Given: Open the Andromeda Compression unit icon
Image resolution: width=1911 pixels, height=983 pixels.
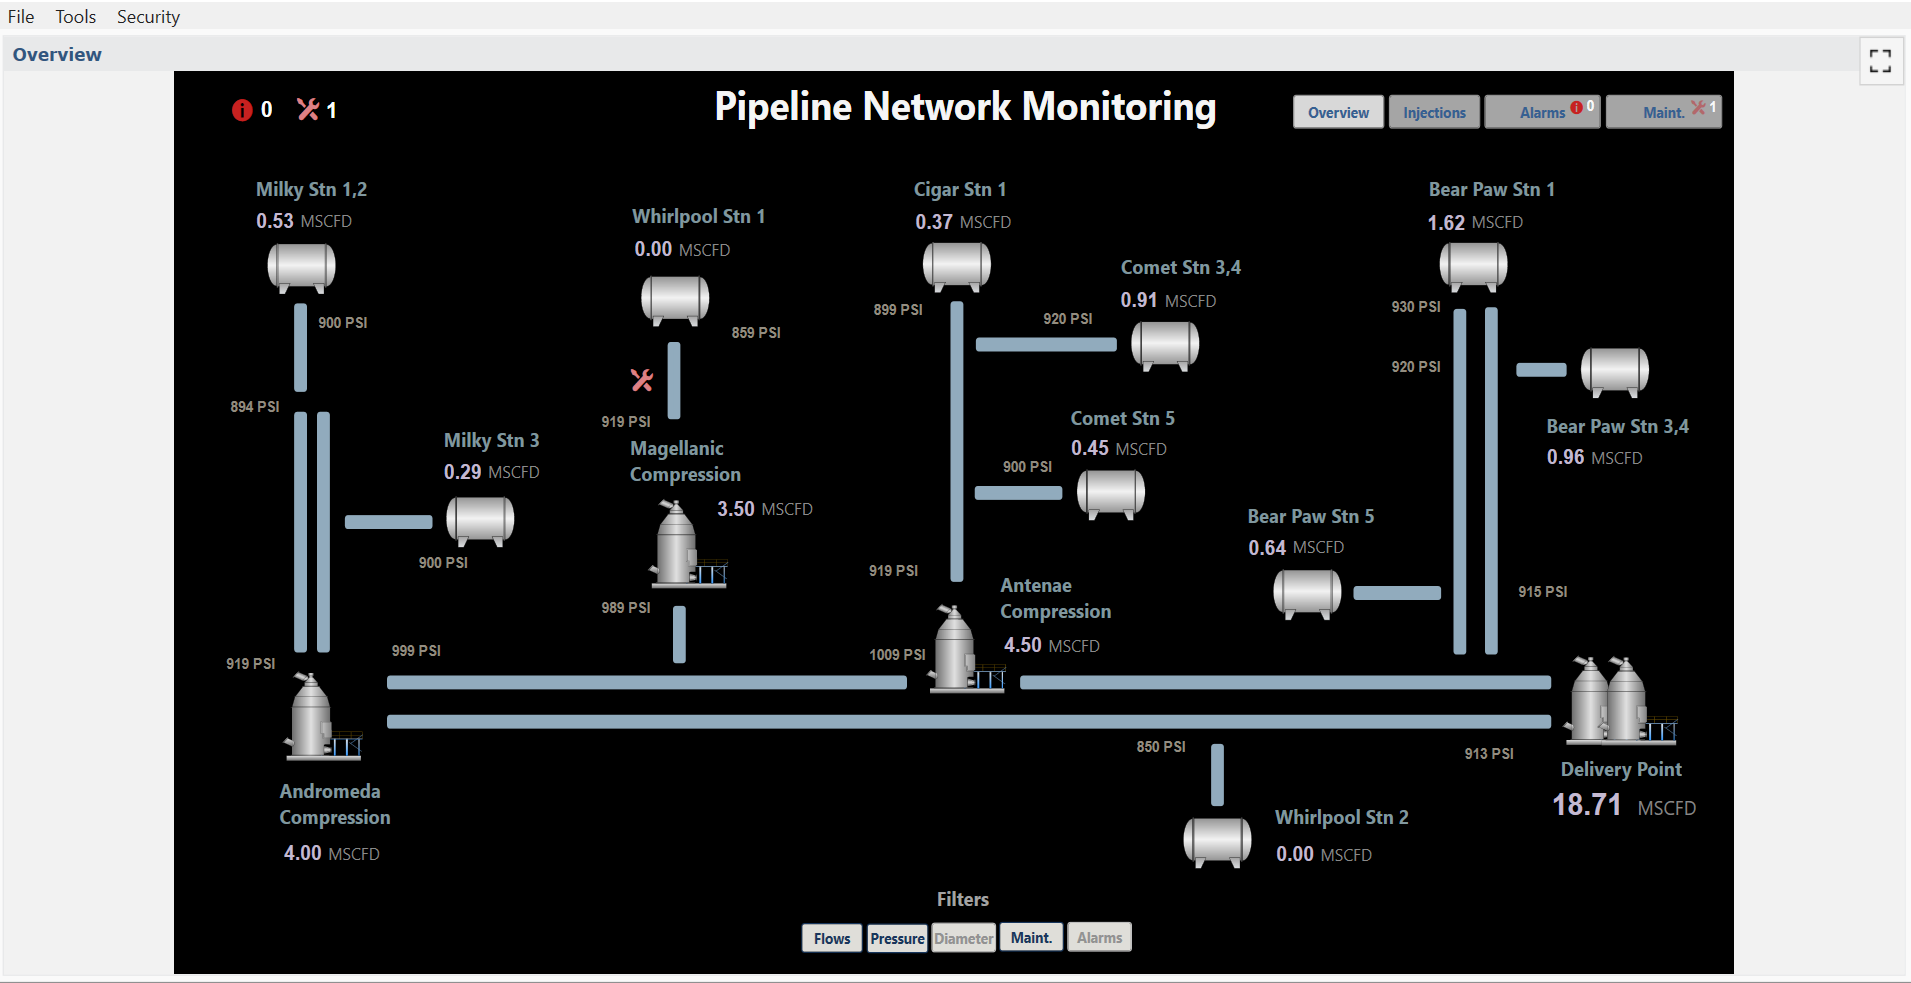Looking at the screenshot, I should (313, 715).
